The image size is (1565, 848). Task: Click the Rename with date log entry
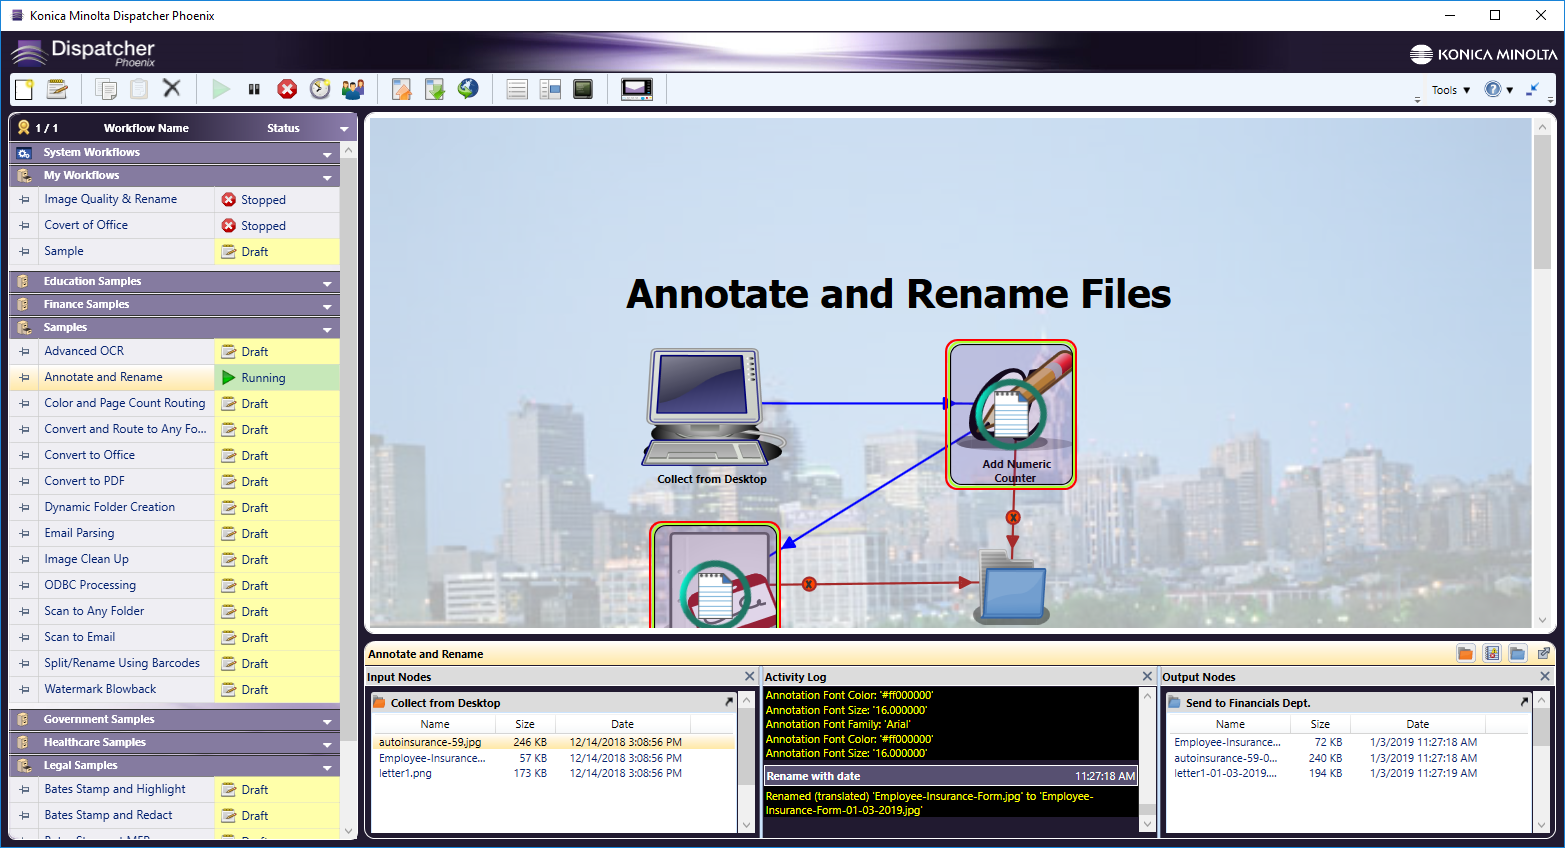point(951,776)
